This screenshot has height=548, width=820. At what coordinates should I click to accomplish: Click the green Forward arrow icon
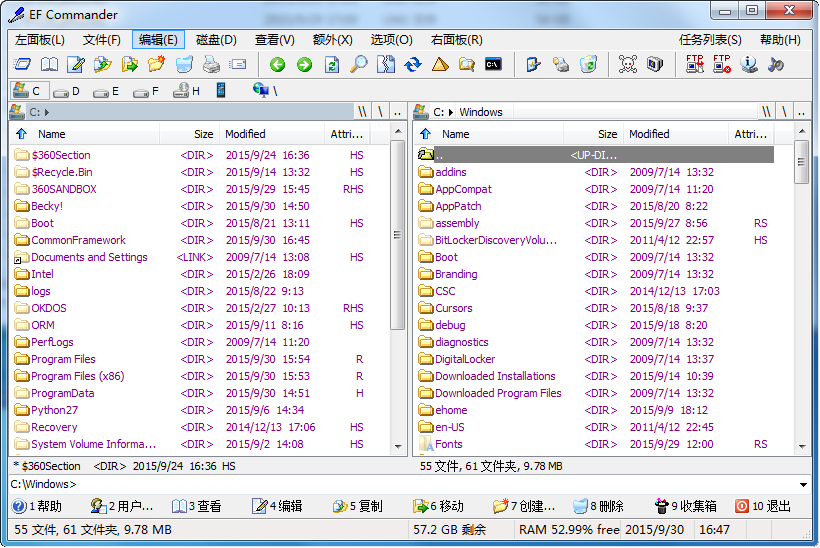[304, 64]
